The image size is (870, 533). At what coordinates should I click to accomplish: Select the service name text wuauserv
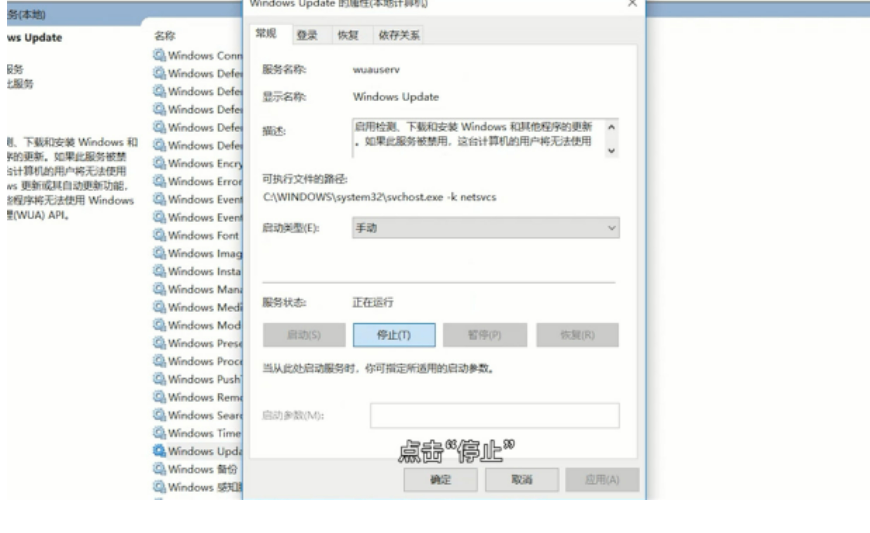pyautogui.click(x=376, y=69)
